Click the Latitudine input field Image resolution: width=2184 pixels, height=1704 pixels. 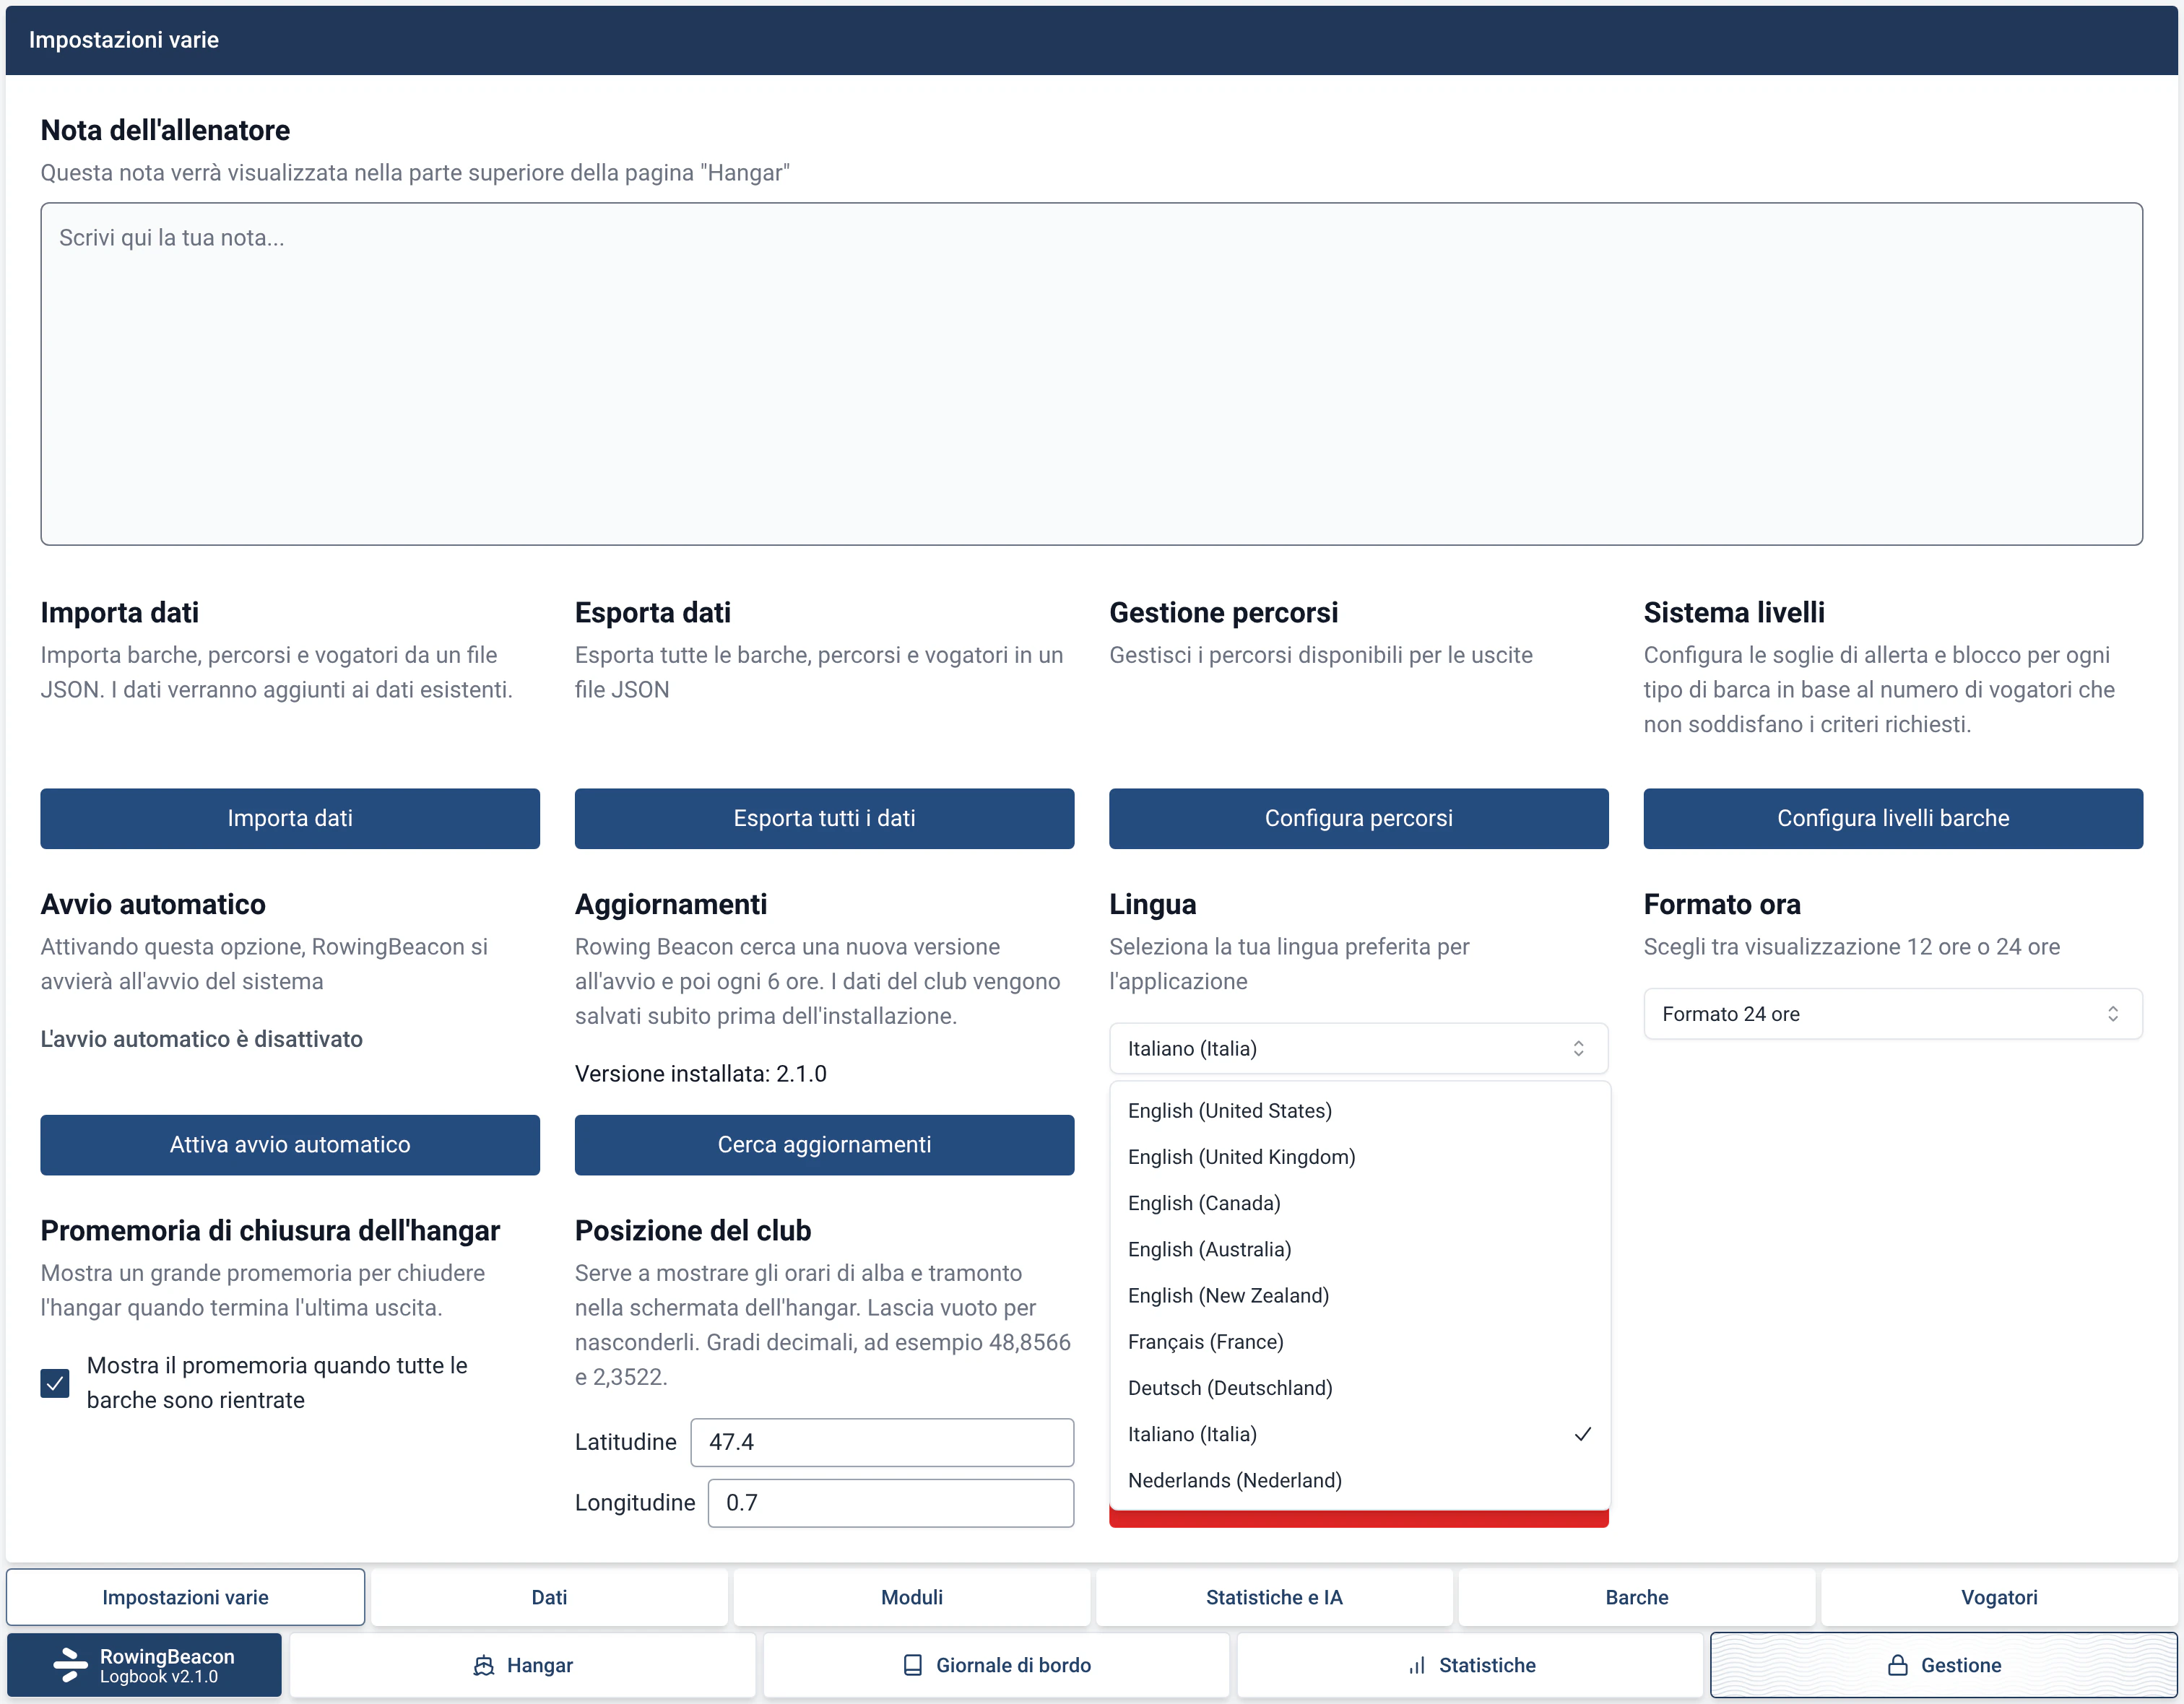coord(882,1442)
